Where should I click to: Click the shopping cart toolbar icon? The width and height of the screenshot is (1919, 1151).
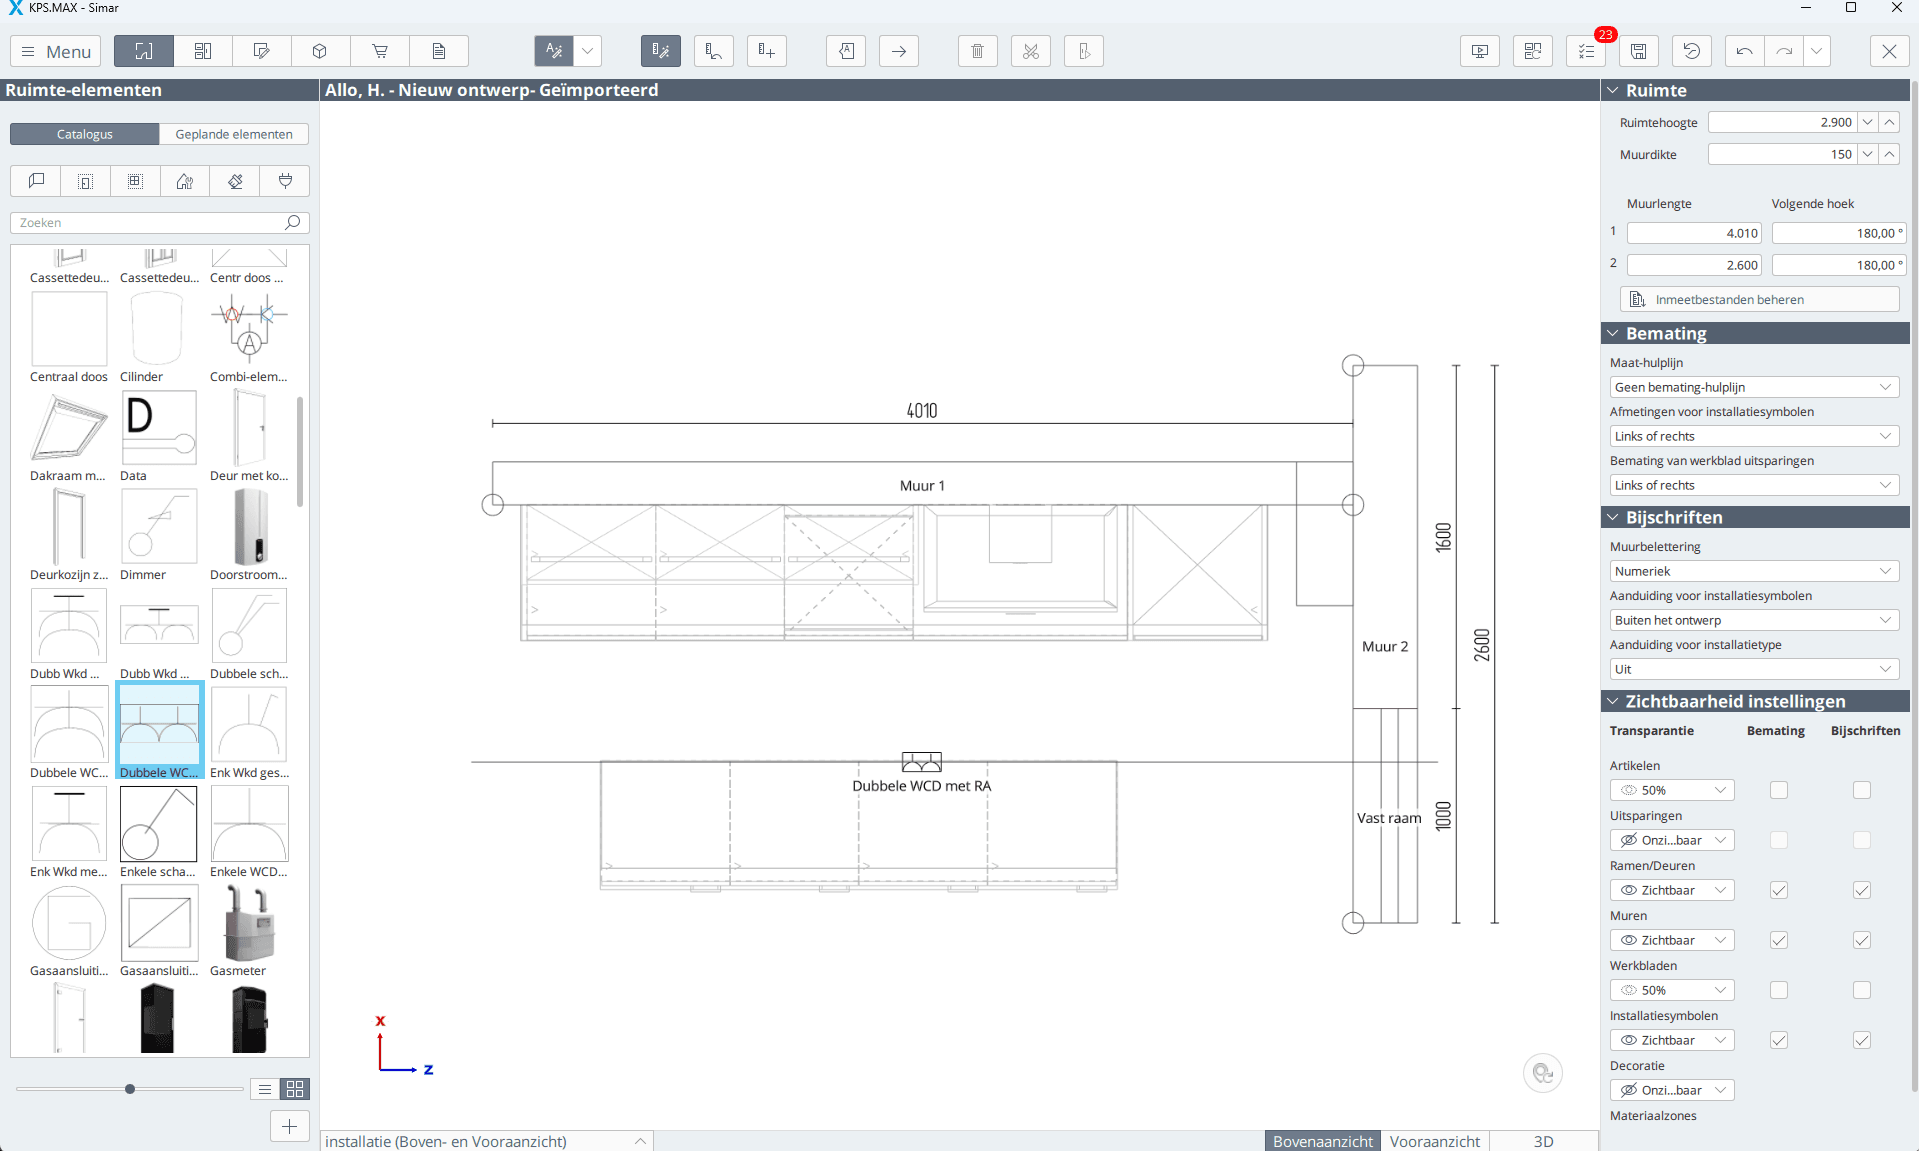click(380, 51)
